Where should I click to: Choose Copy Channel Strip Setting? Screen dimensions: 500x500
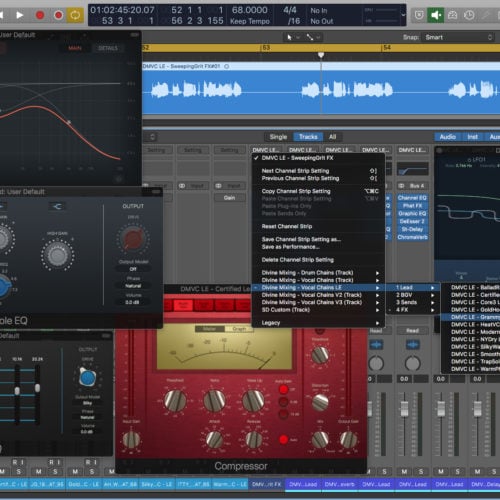tap(318, 191)
